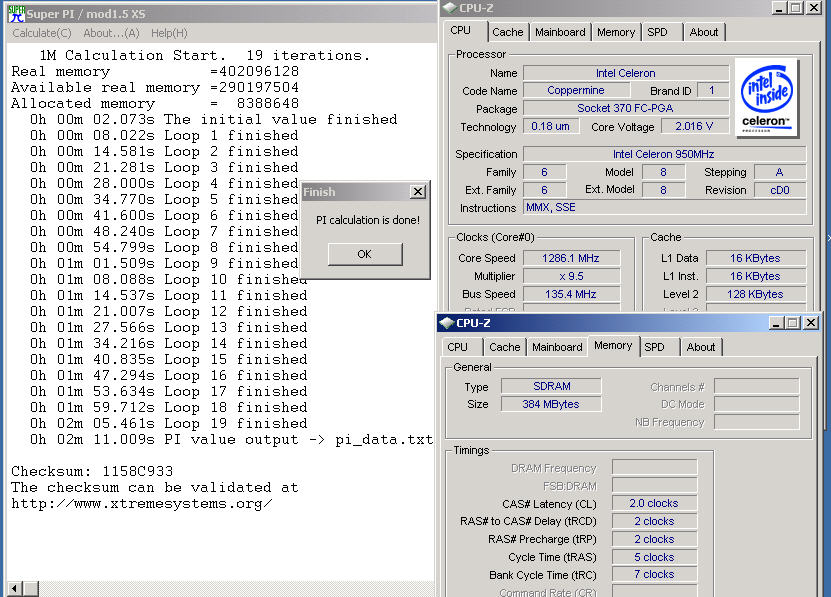Image resolution: width=831 pixels, height=597 pixels.
Task: Click Specification field Intel Celeron 950MHz
Action: click(x=664, y=154)
